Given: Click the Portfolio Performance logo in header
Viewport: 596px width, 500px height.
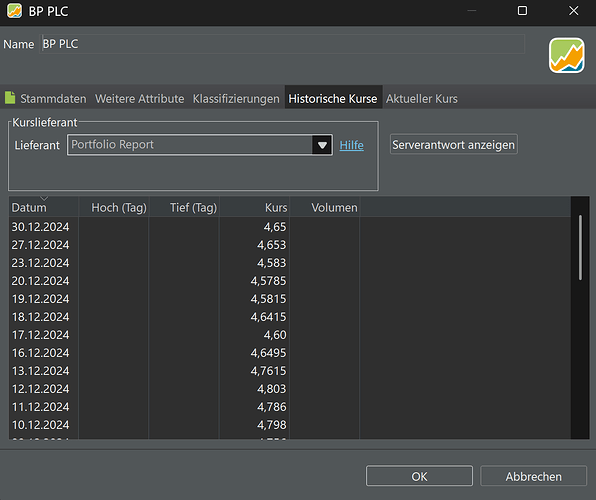Looking at the screenshot, I should click(x=566, y=55).
